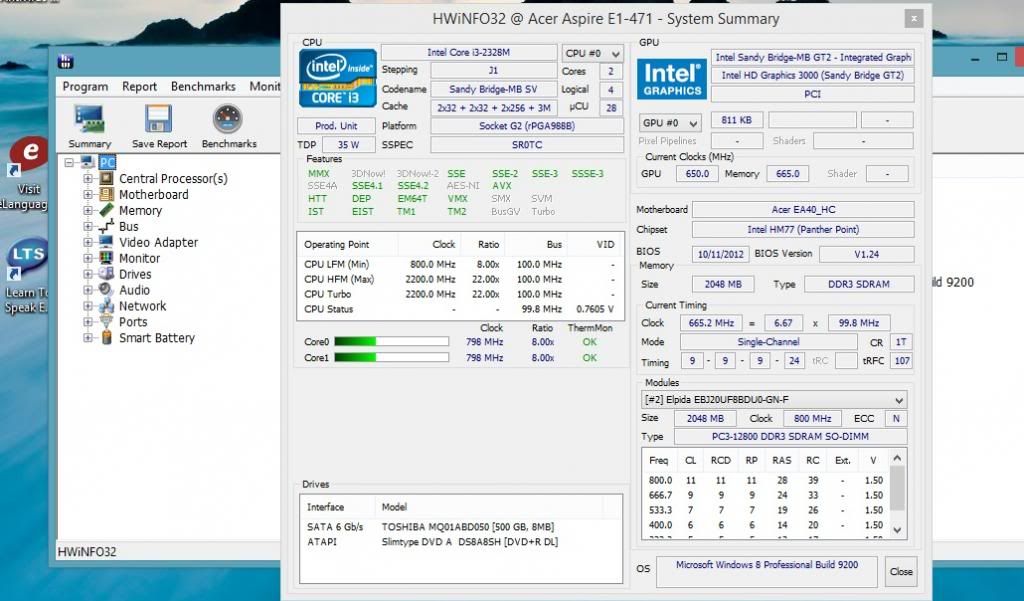Click the Prod. Unit button
Screen dimensions: 1024x601
click(336, 126)
